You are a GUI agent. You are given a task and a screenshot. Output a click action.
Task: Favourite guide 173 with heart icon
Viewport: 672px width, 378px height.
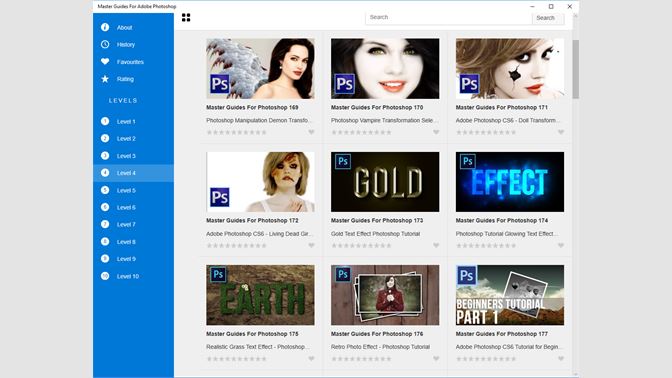(436, 246)
